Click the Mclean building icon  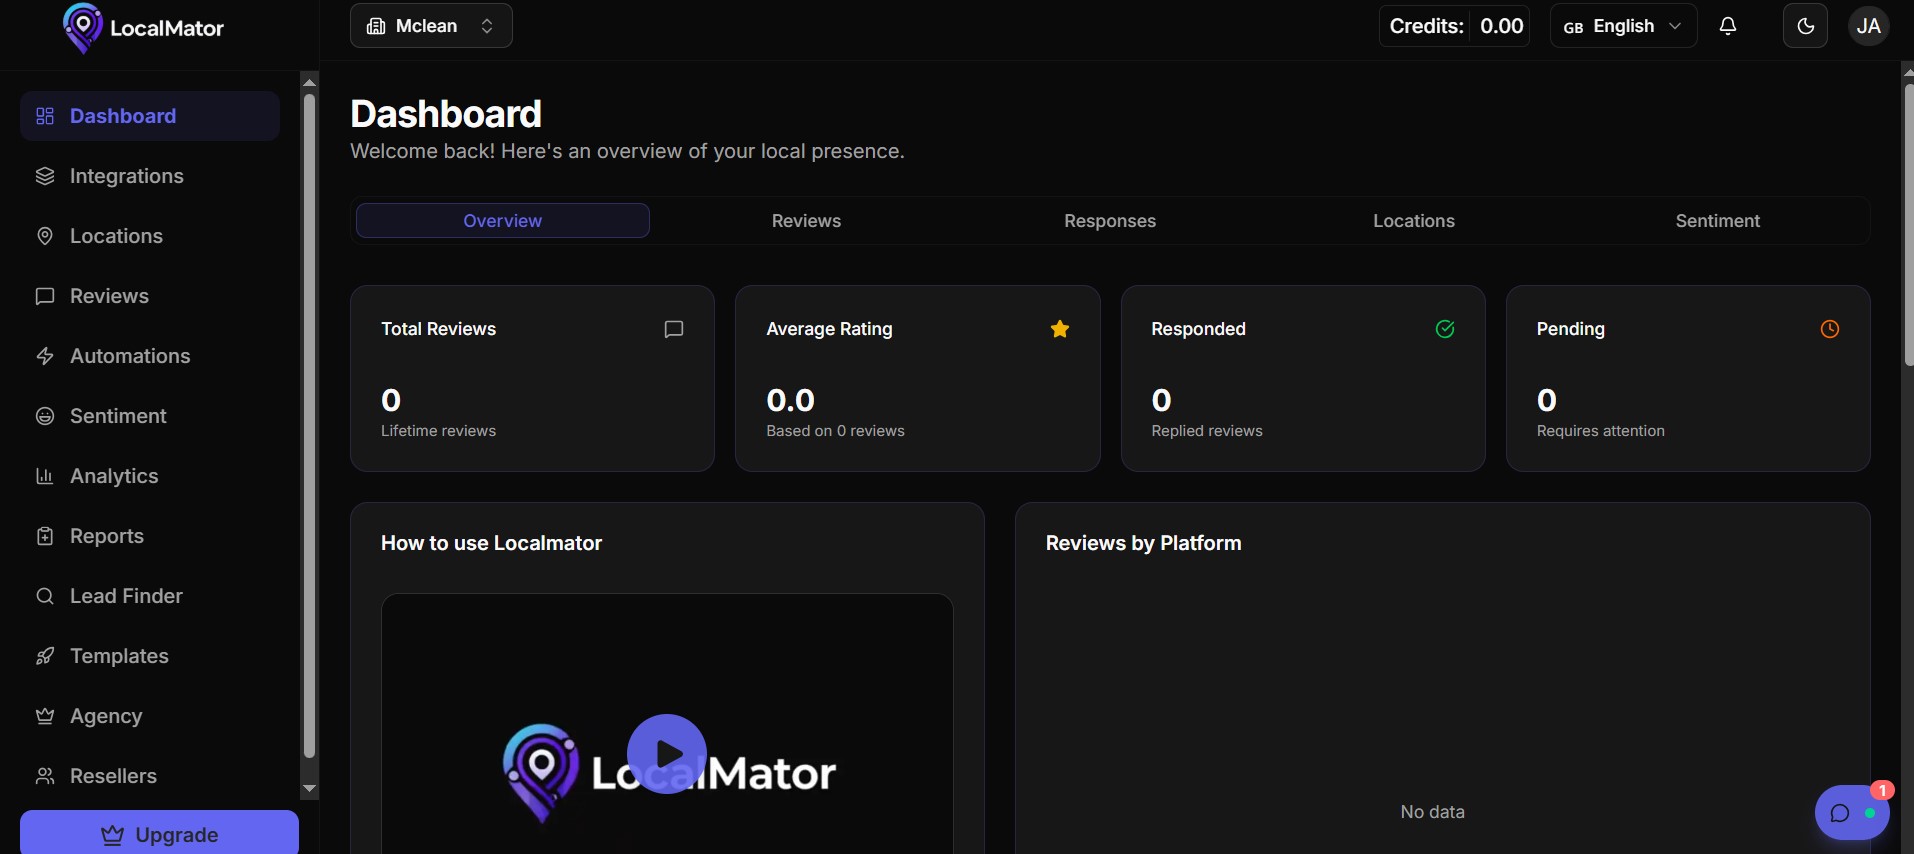tap(376, 26)
